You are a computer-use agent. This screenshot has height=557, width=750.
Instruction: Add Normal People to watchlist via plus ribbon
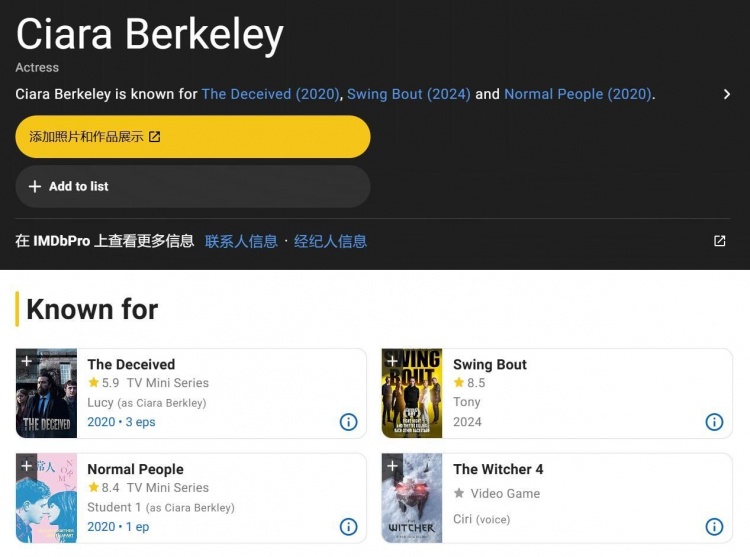coord(27,466)
